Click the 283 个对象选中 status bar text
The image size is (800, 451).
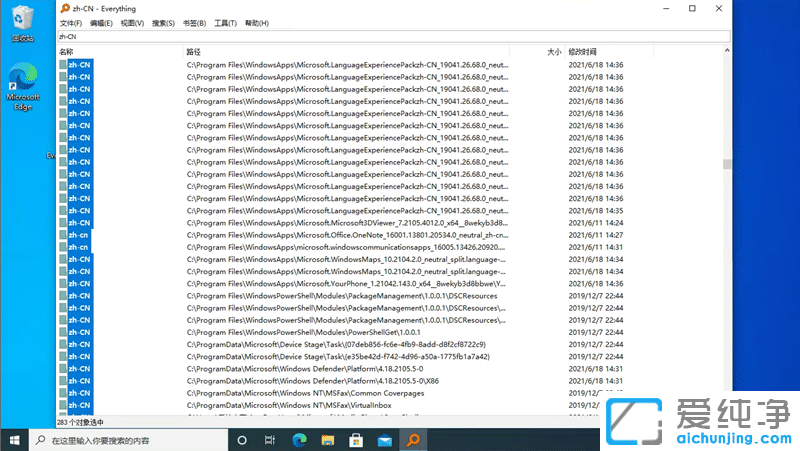[x=80, y=422]
